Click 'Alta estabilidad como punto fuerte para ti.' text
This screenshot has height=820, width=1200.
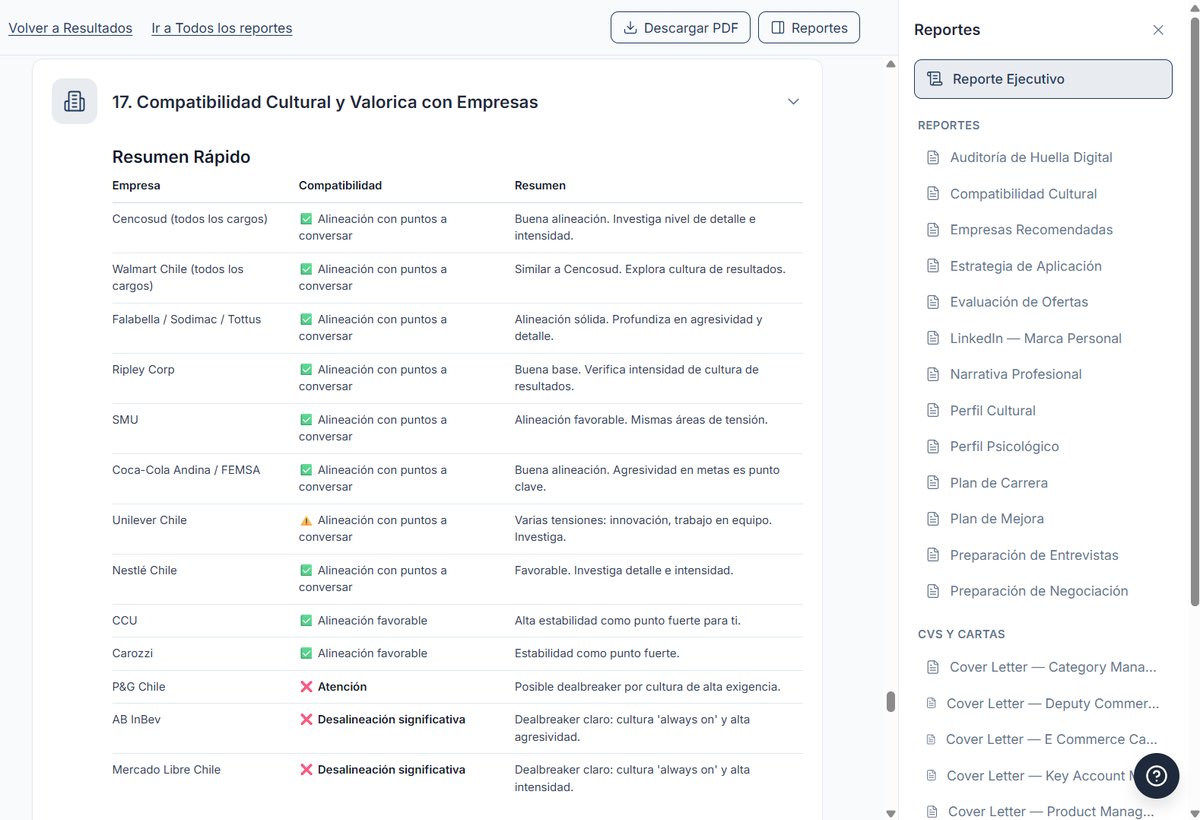(x=628, y=621)
